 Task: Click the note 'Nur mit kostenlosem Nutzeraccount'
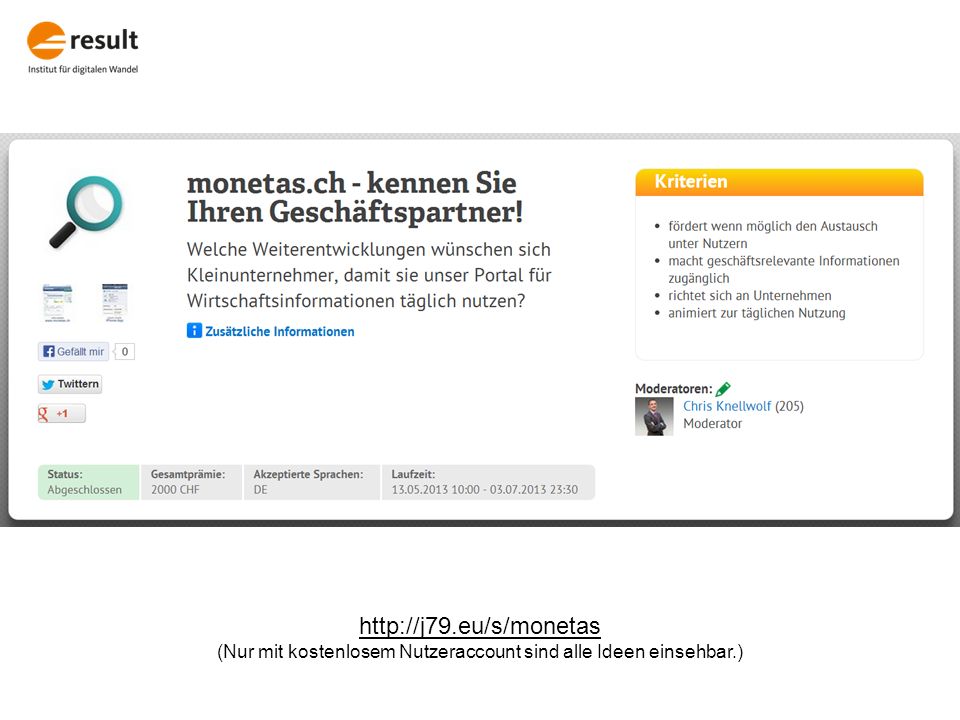(x=480, y=651)
